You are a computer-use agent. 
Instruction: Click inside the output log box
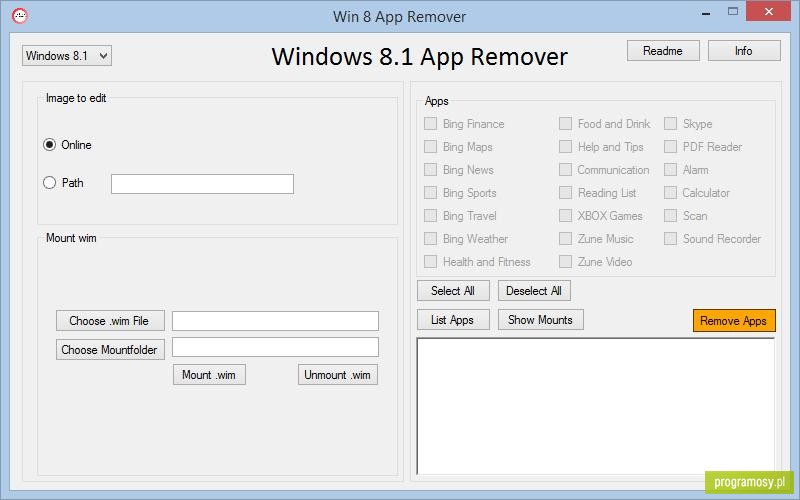coord(595,406)
